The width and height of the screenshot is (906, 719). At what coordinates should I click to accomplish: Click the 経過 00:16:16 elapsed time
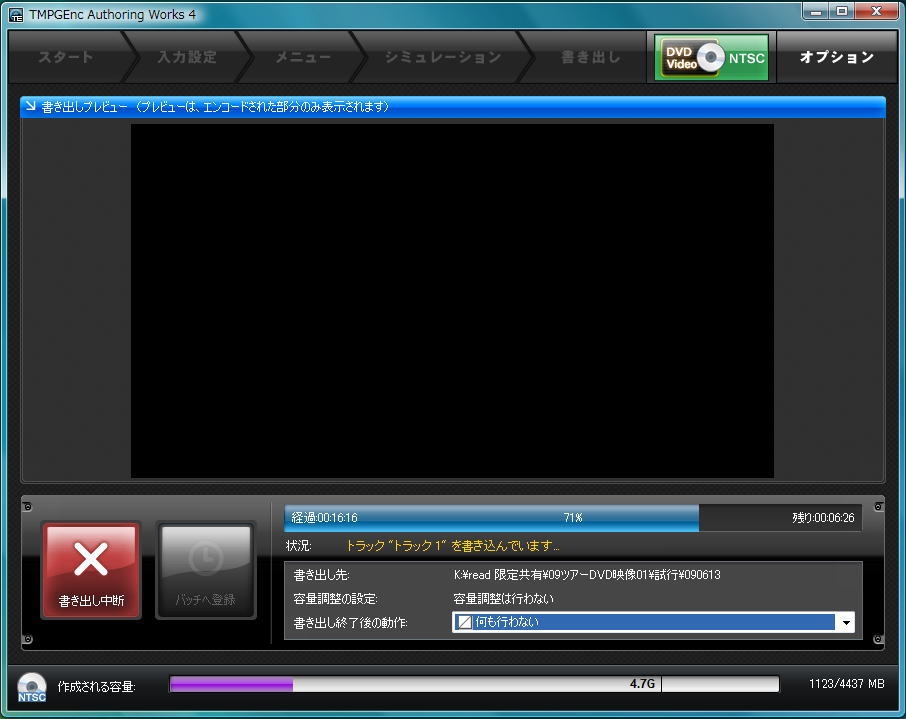(324, 518)
